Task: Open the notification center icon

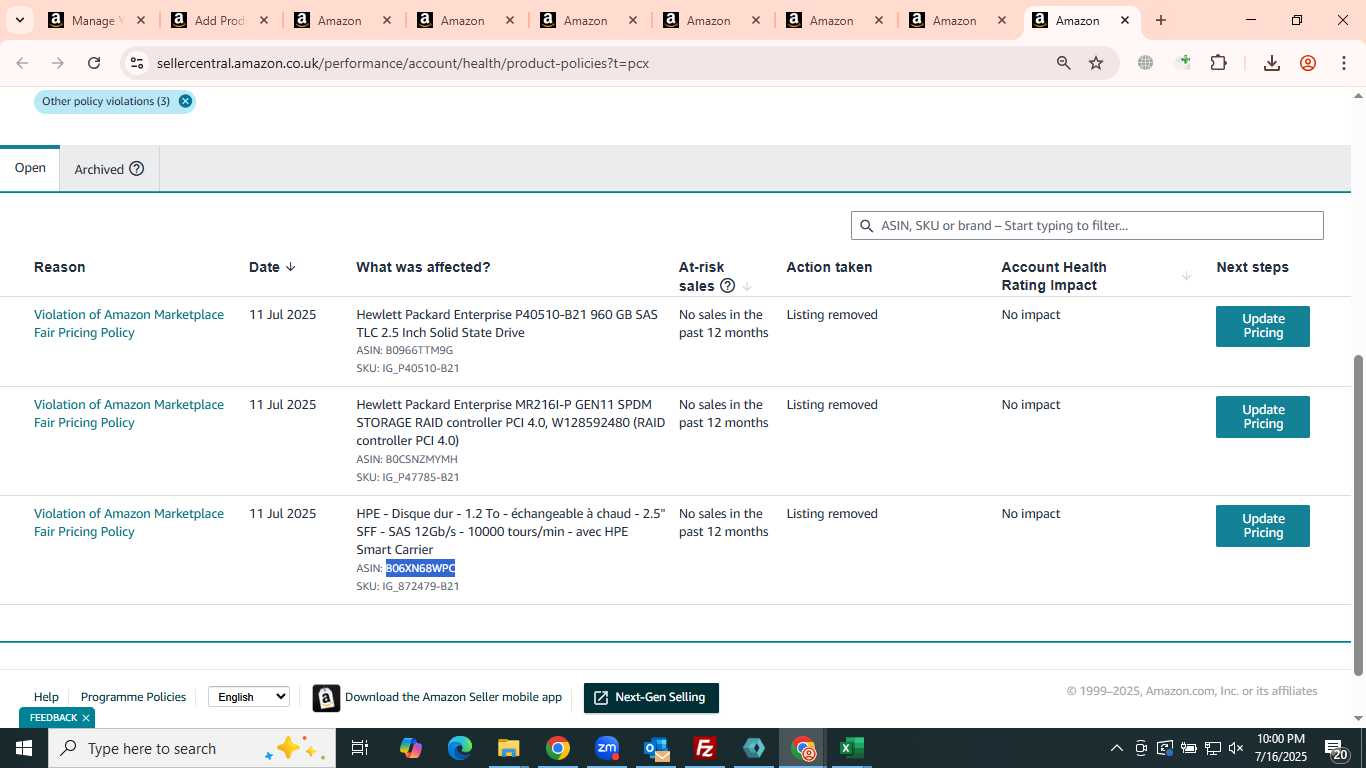Action: tap(1336, 749)
